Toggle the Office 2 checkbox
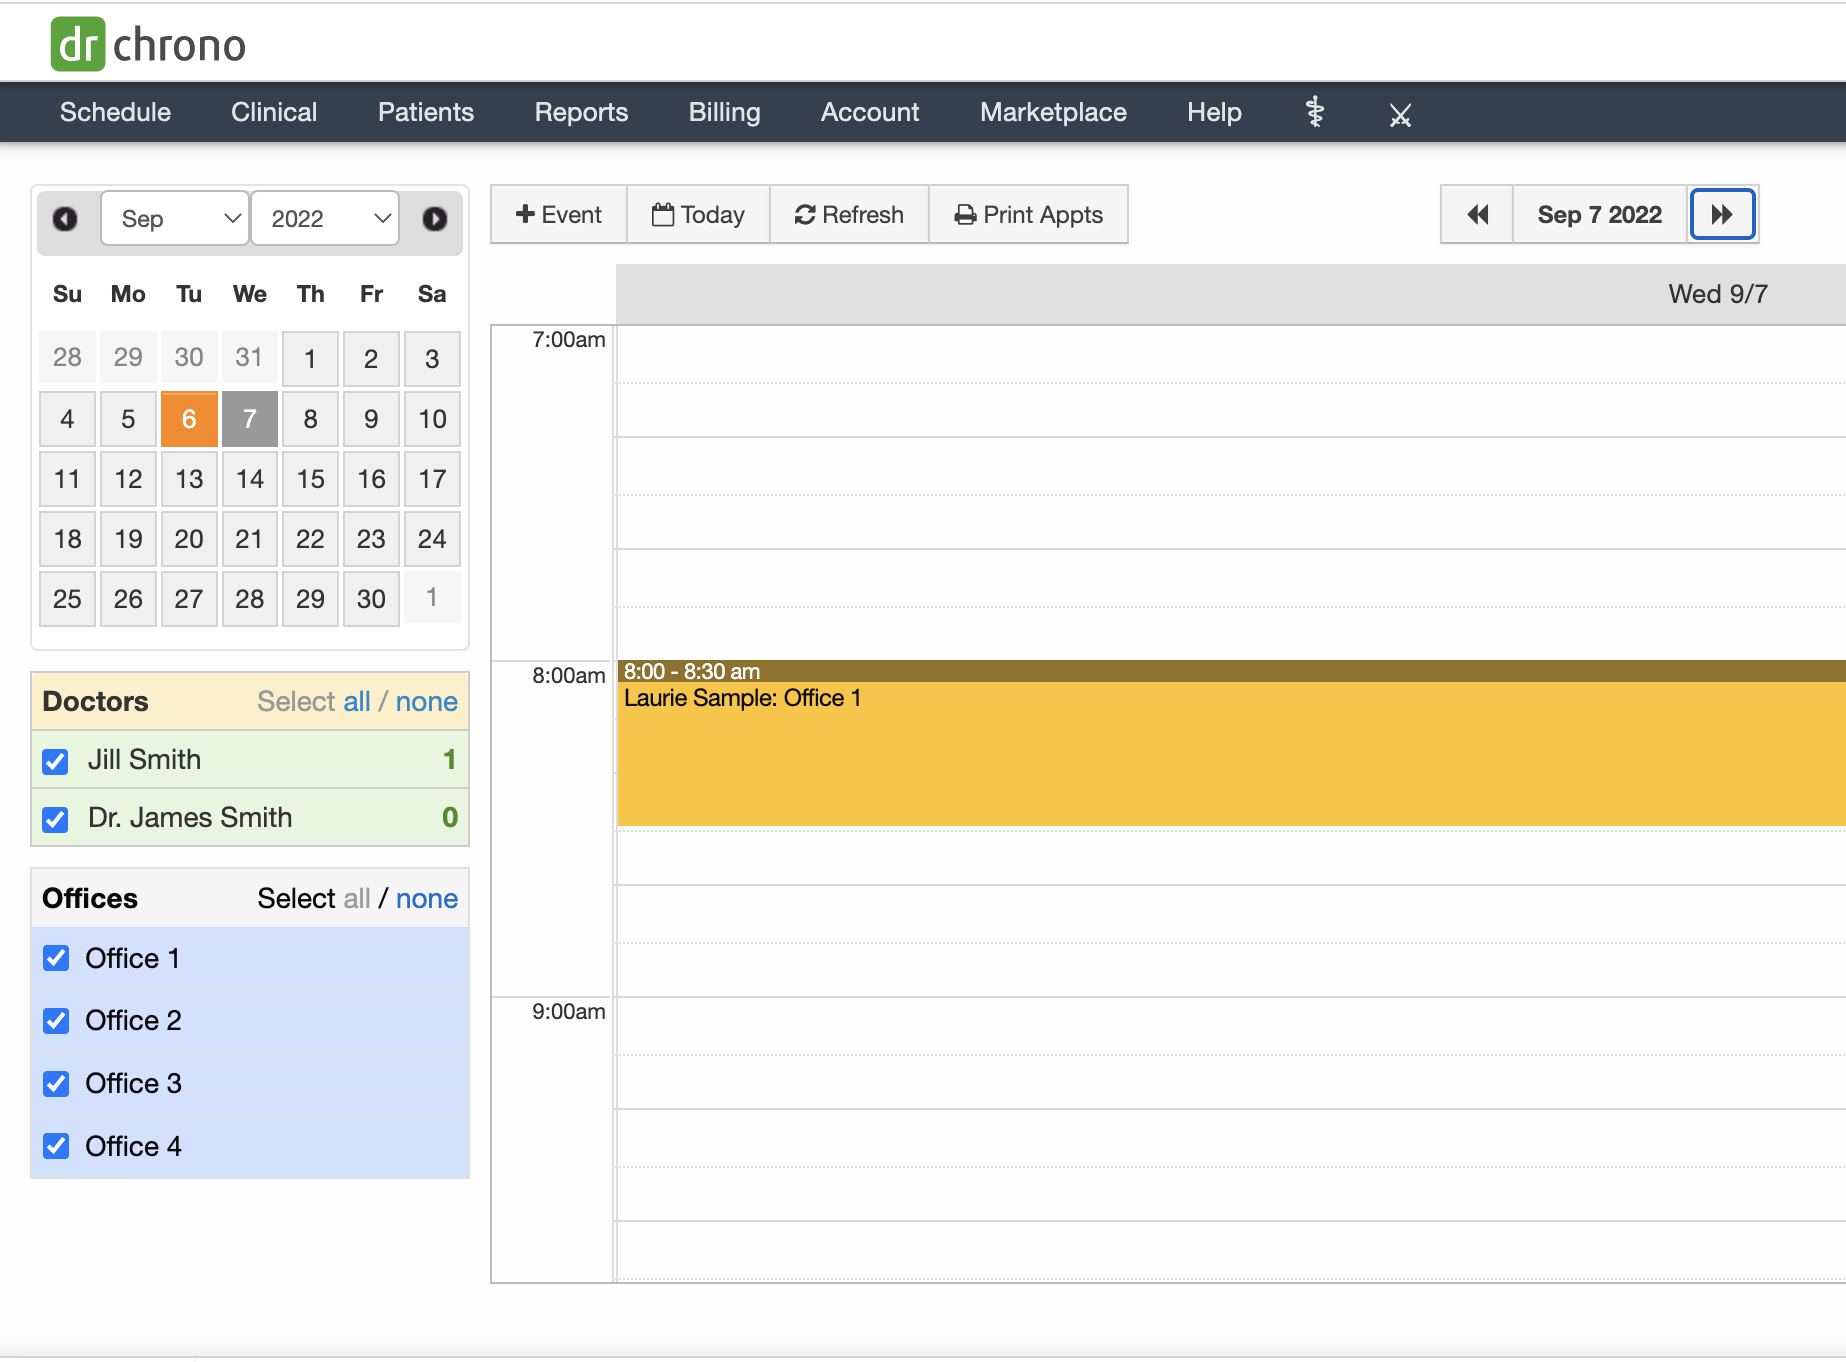Screen dimensions: 1846x1362 click(56, 1021)
